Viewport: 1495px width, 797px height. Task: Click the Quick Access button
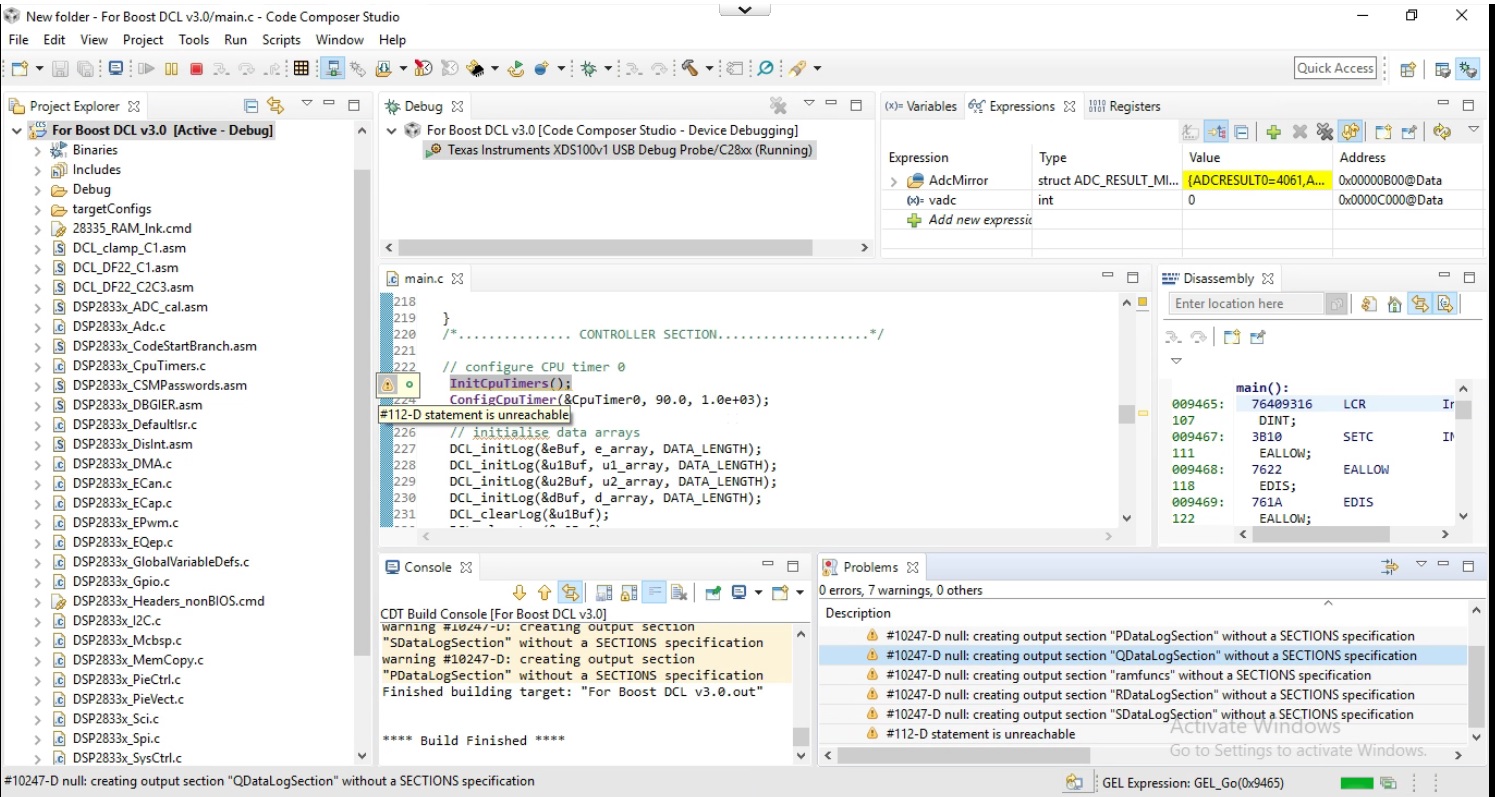(x=1335, y=68)
